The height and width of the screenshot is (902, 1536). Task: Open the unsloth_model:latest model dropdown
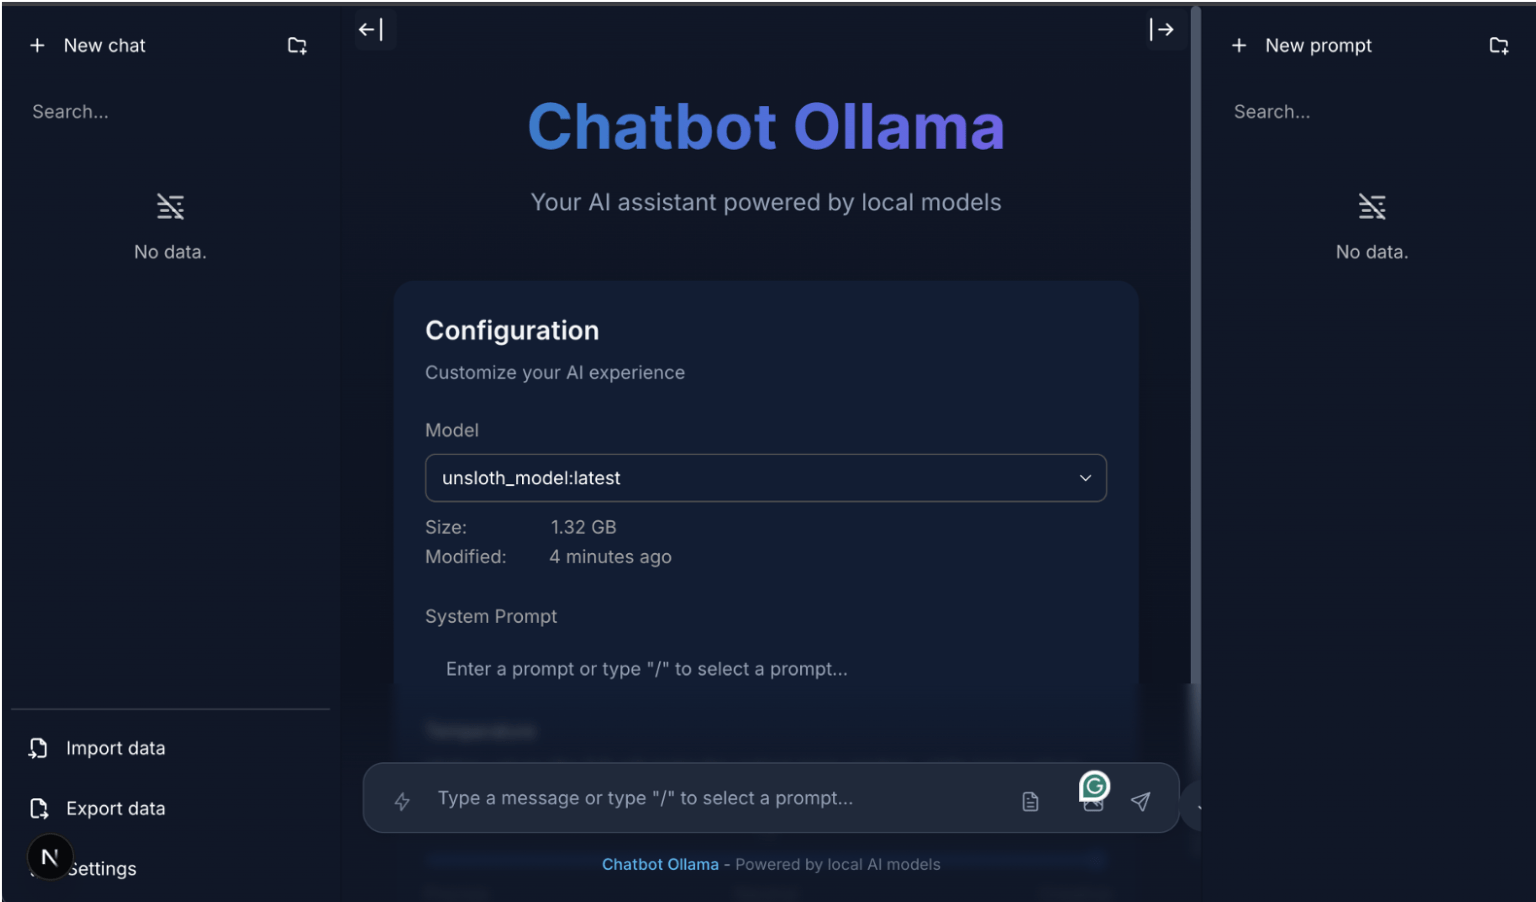[x=766, y=478]
